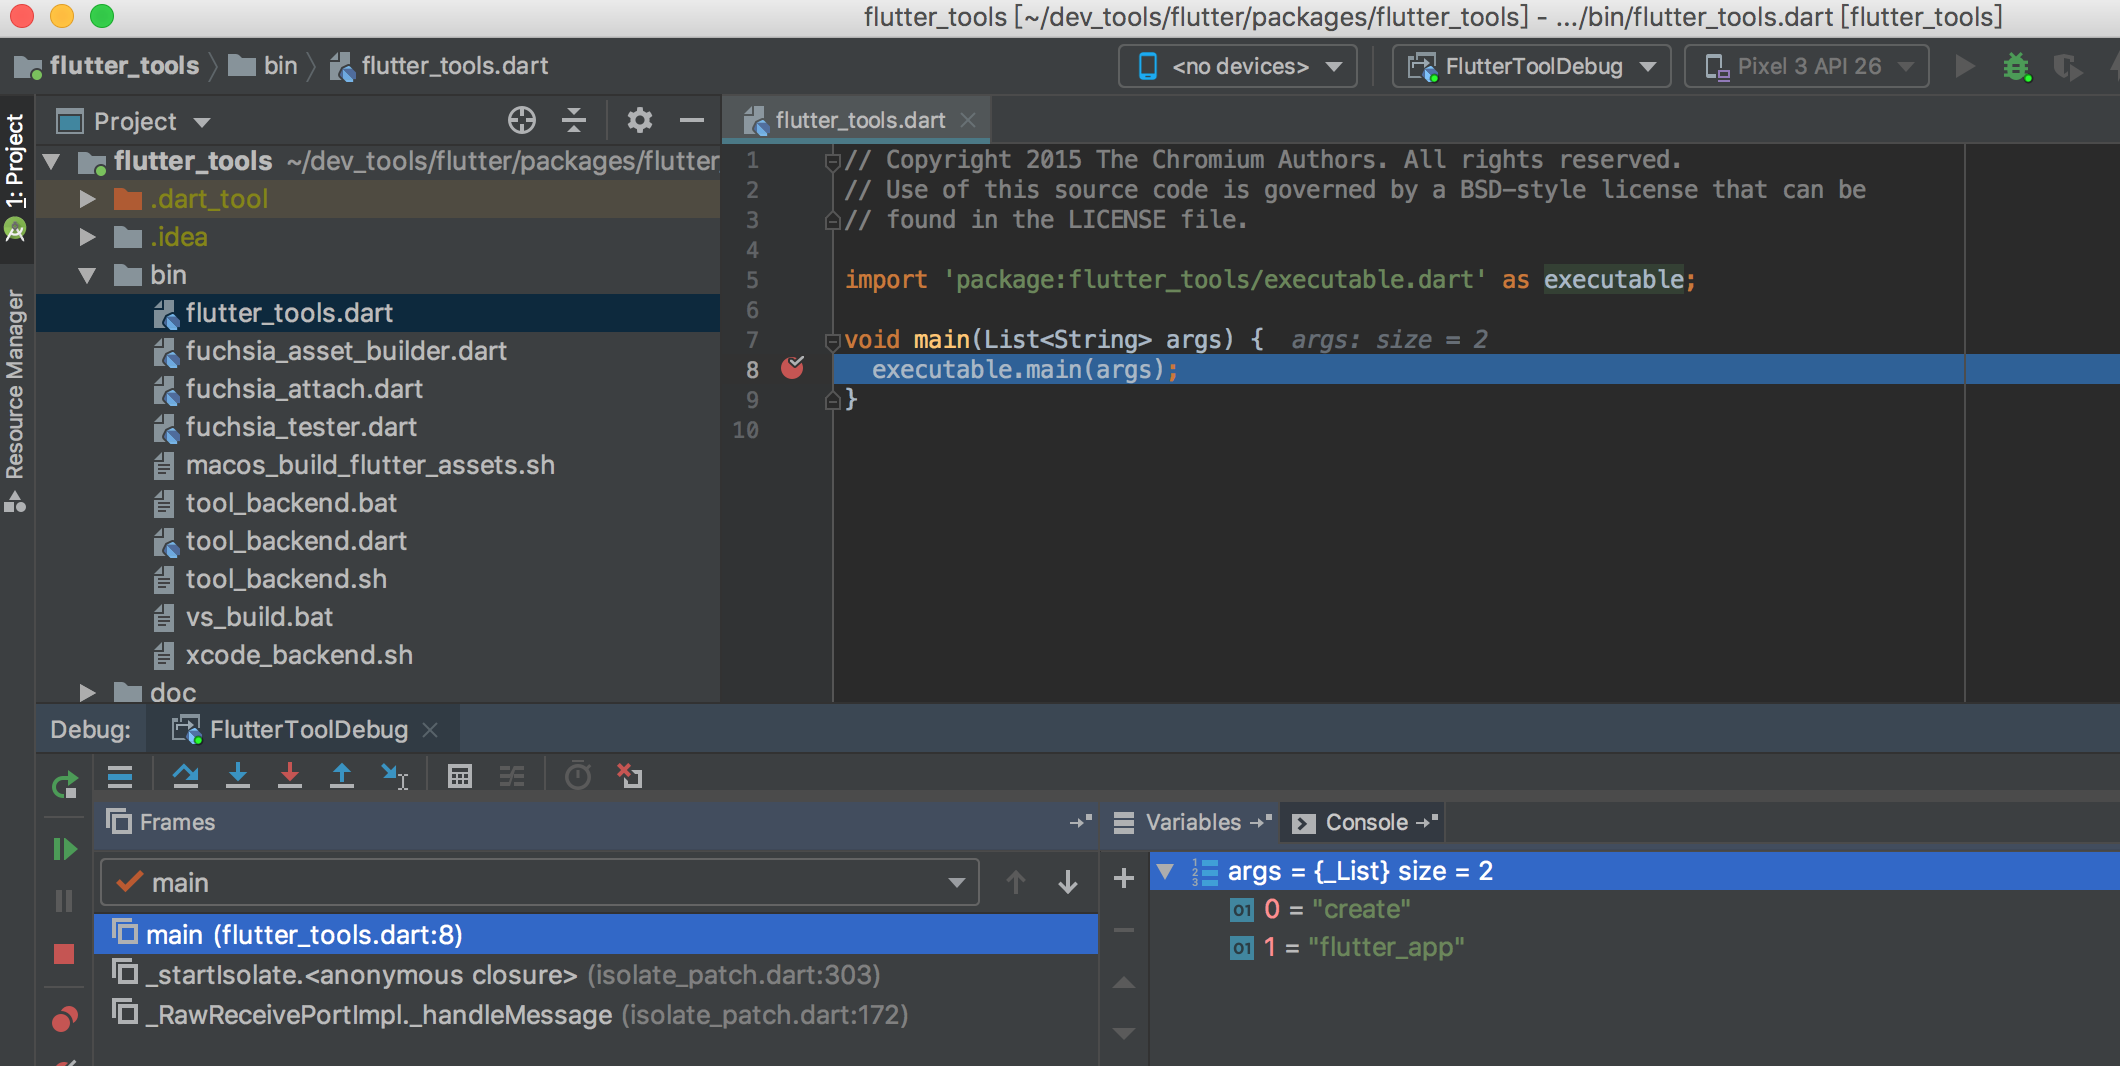Click the Step Over icon
Viewport: 2120px width, 1066px height.
point(185,776)
